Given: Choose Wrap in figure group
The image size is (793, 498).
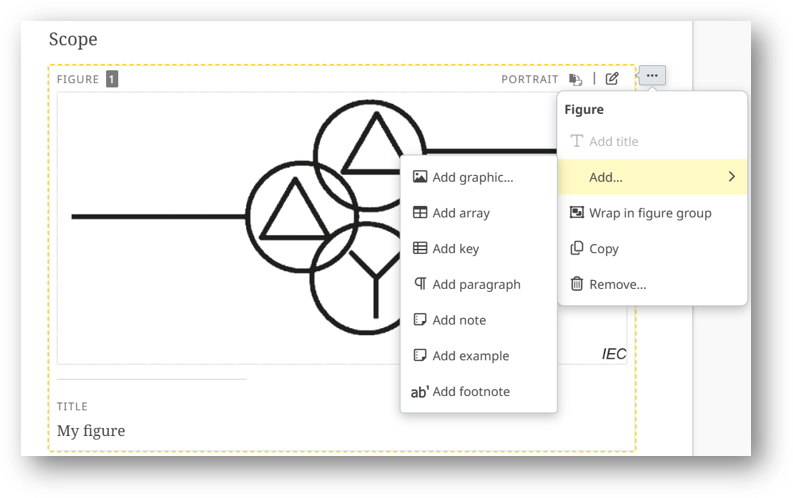Looking at the screenshot, I should [x=652, y=213].
